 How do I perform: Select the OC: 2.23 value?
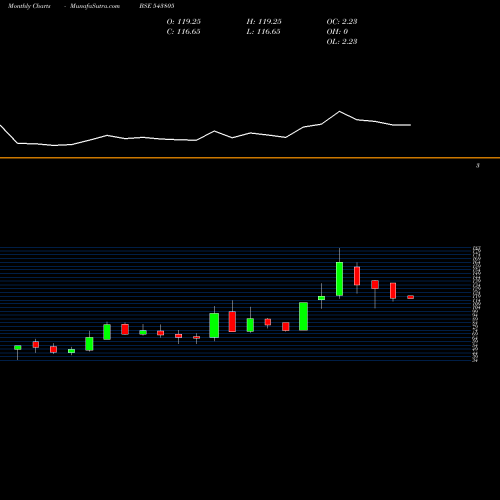click(x=342, y=22)
